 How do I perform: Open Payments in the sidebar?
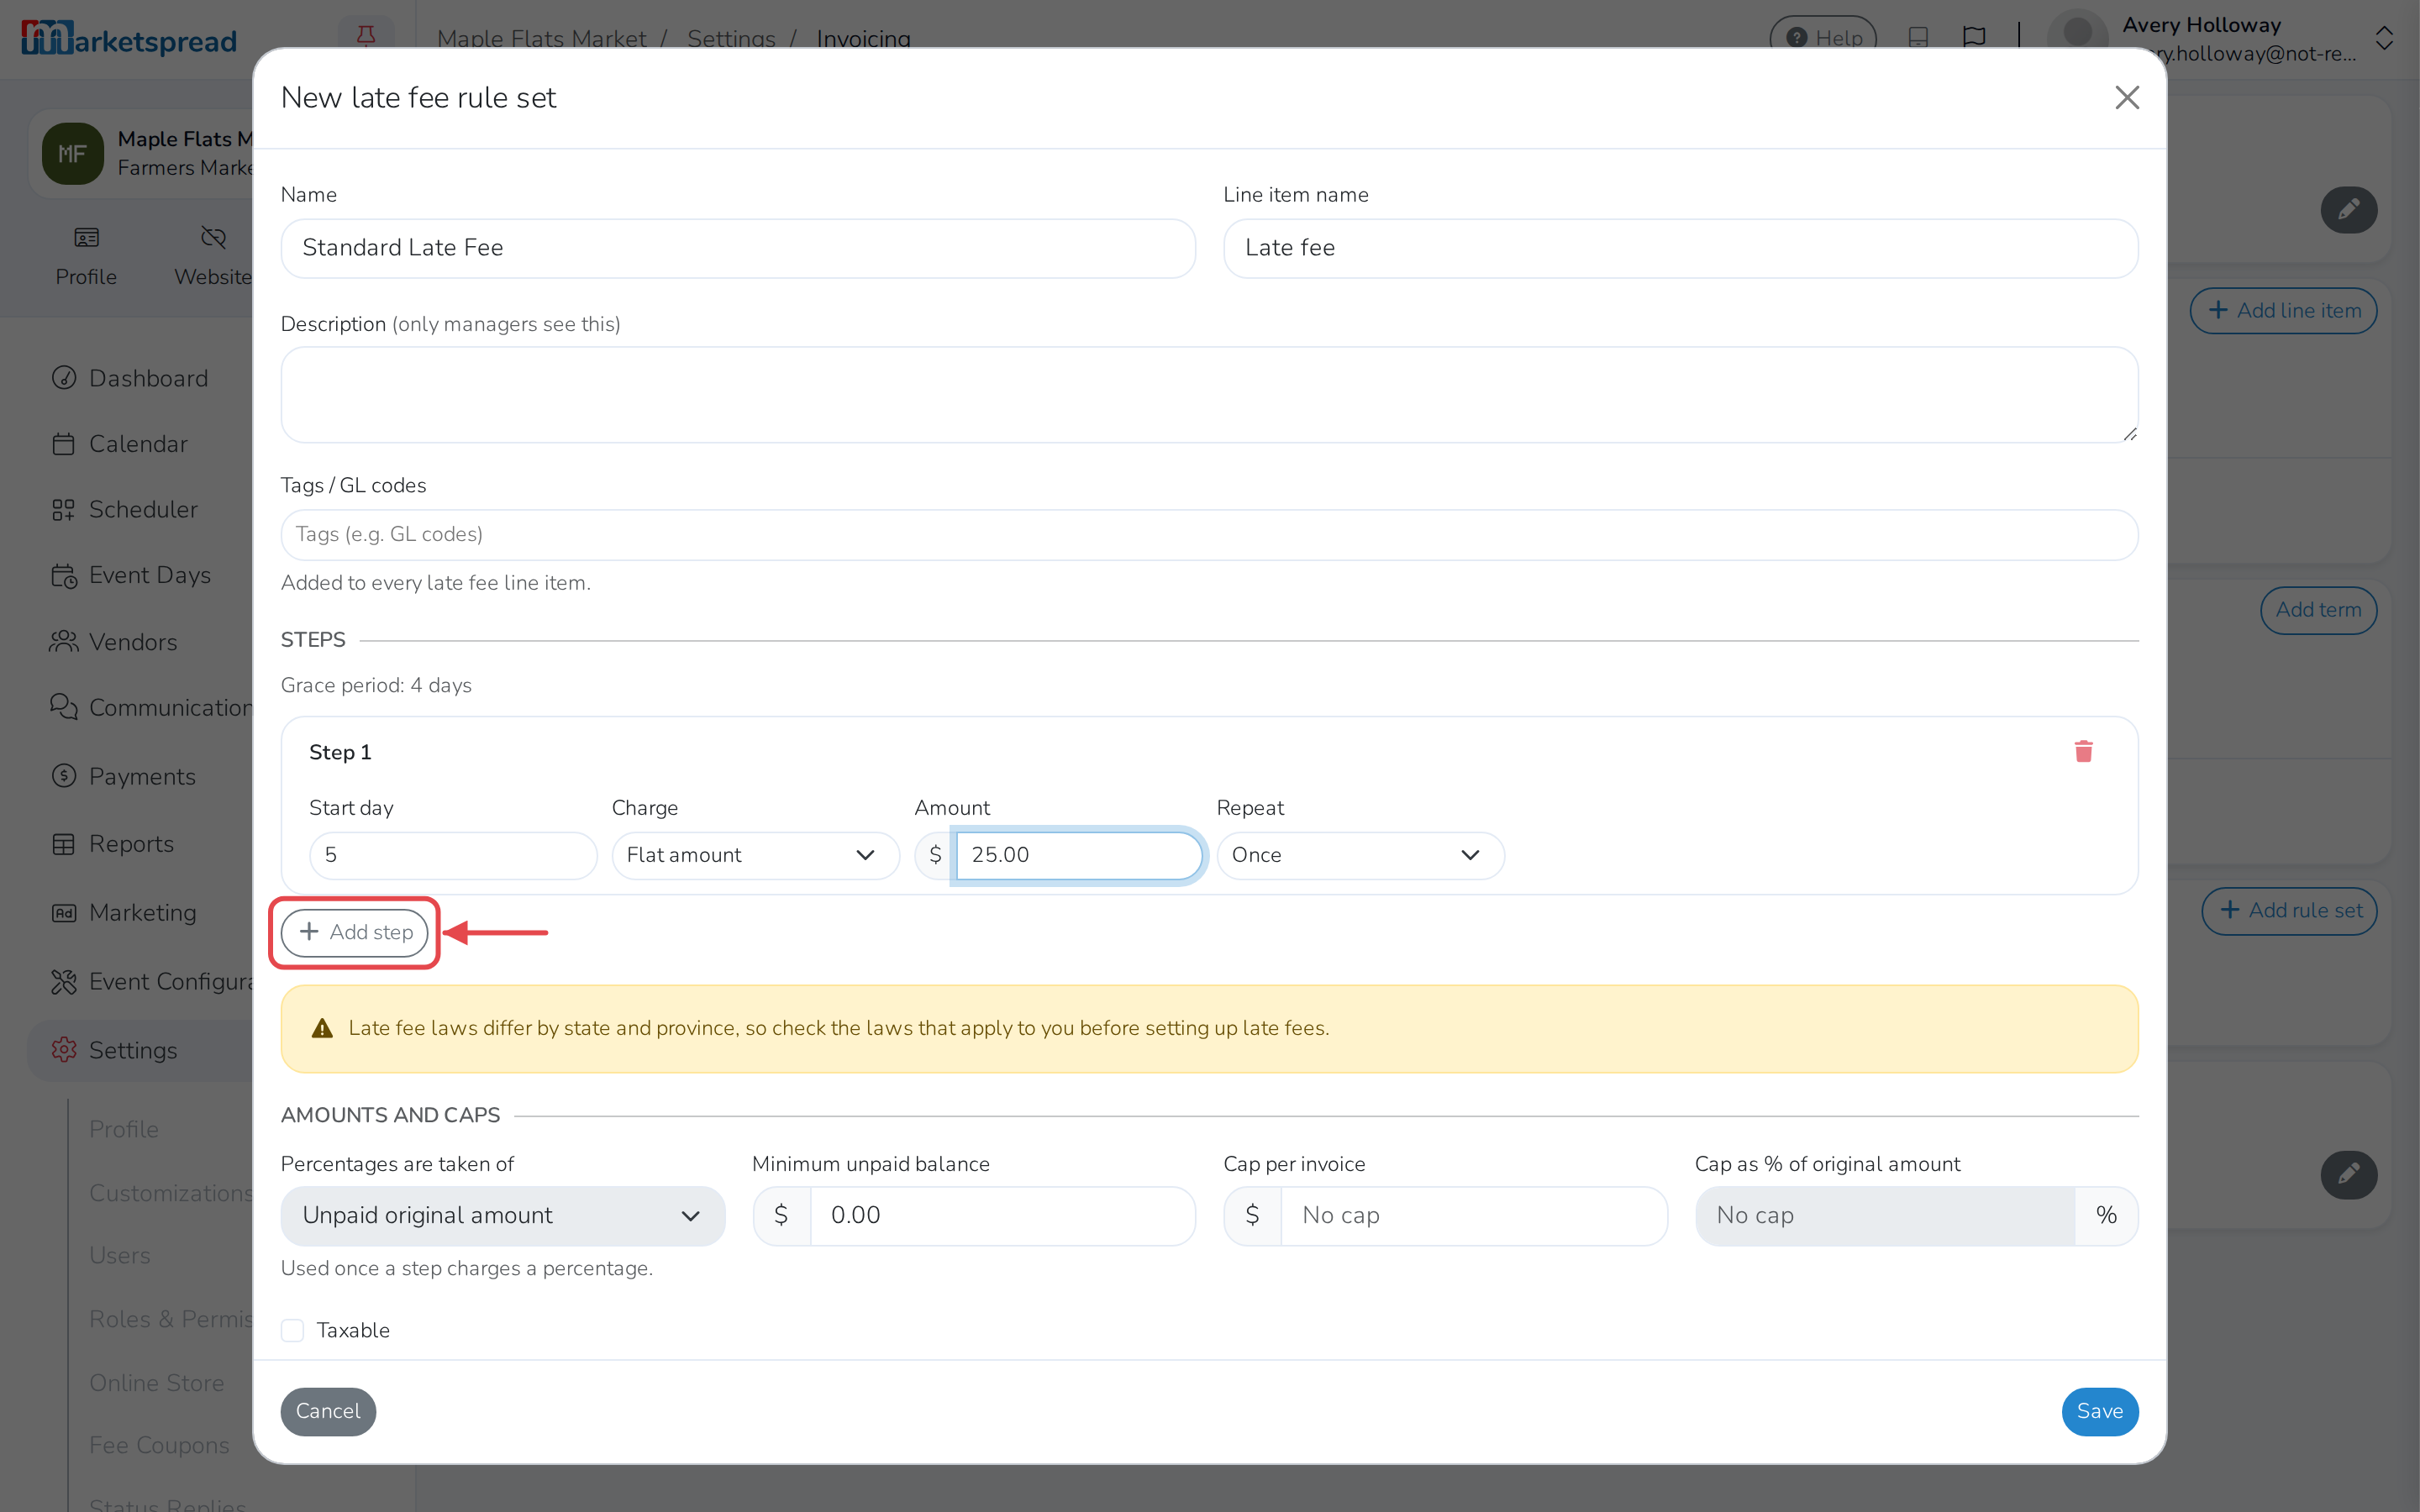click(x=142, y=777)
